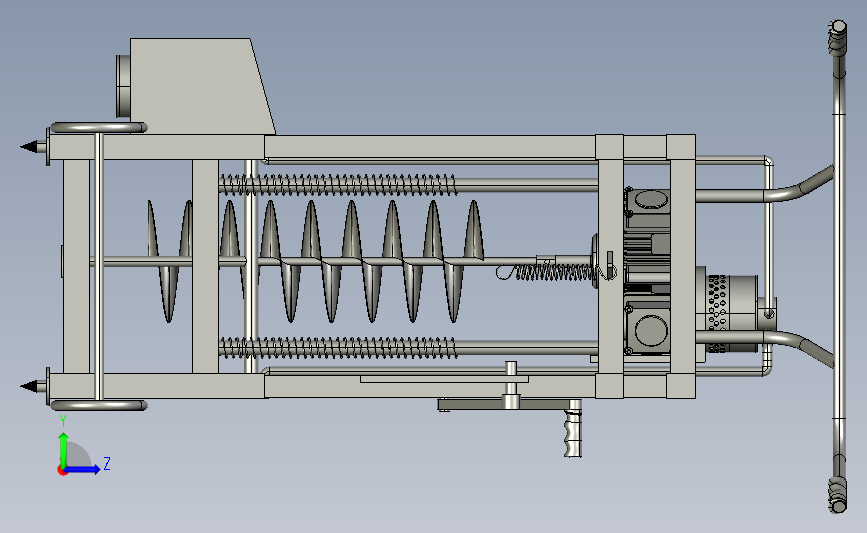Click the red origin ball of the axis triad
867x533 pixels.
[x=62, y=471]
